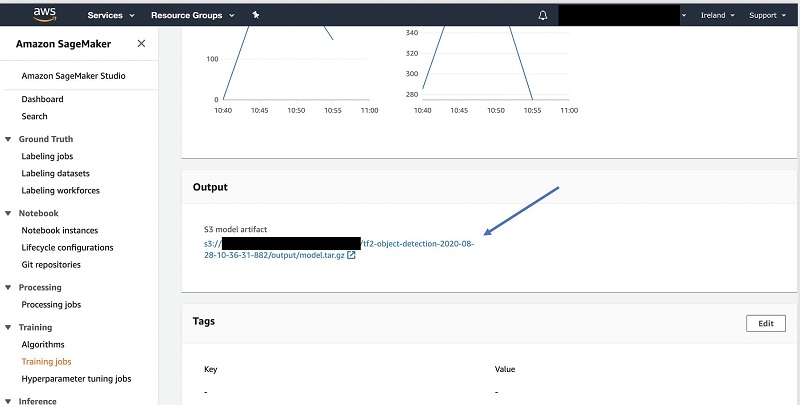The width and height of the screenshot is (800, 405).
Task: Click the AWS logo home icon
Action: click(x=44, y=15)
